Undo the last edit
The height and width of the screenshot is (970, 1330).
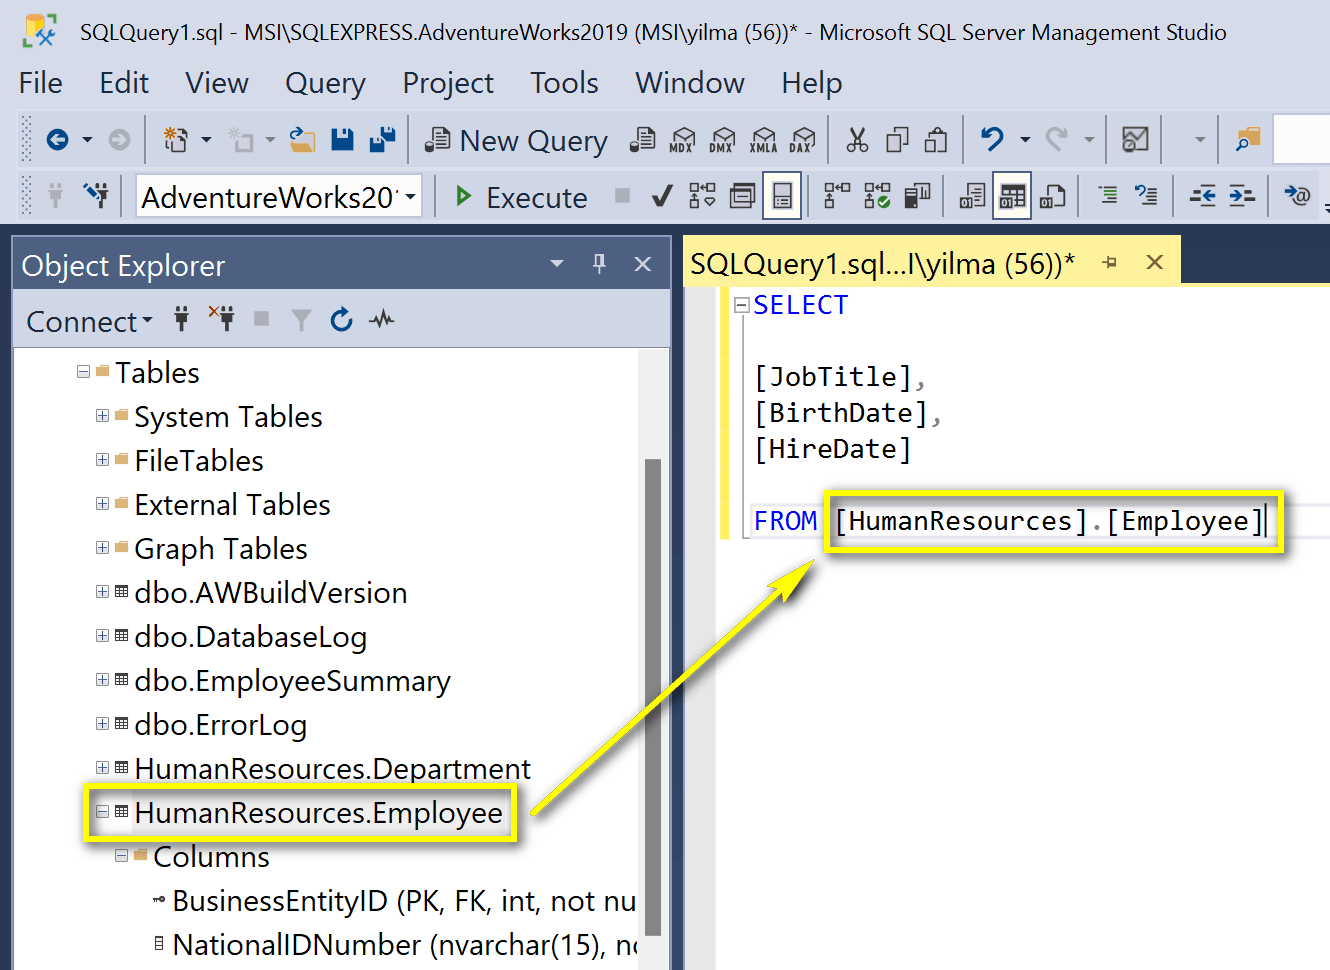(992, 139)
